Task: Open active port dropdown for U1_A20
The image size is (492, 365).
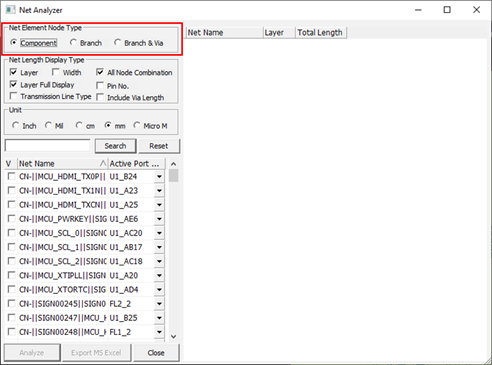Action: (x=159, y=276)
